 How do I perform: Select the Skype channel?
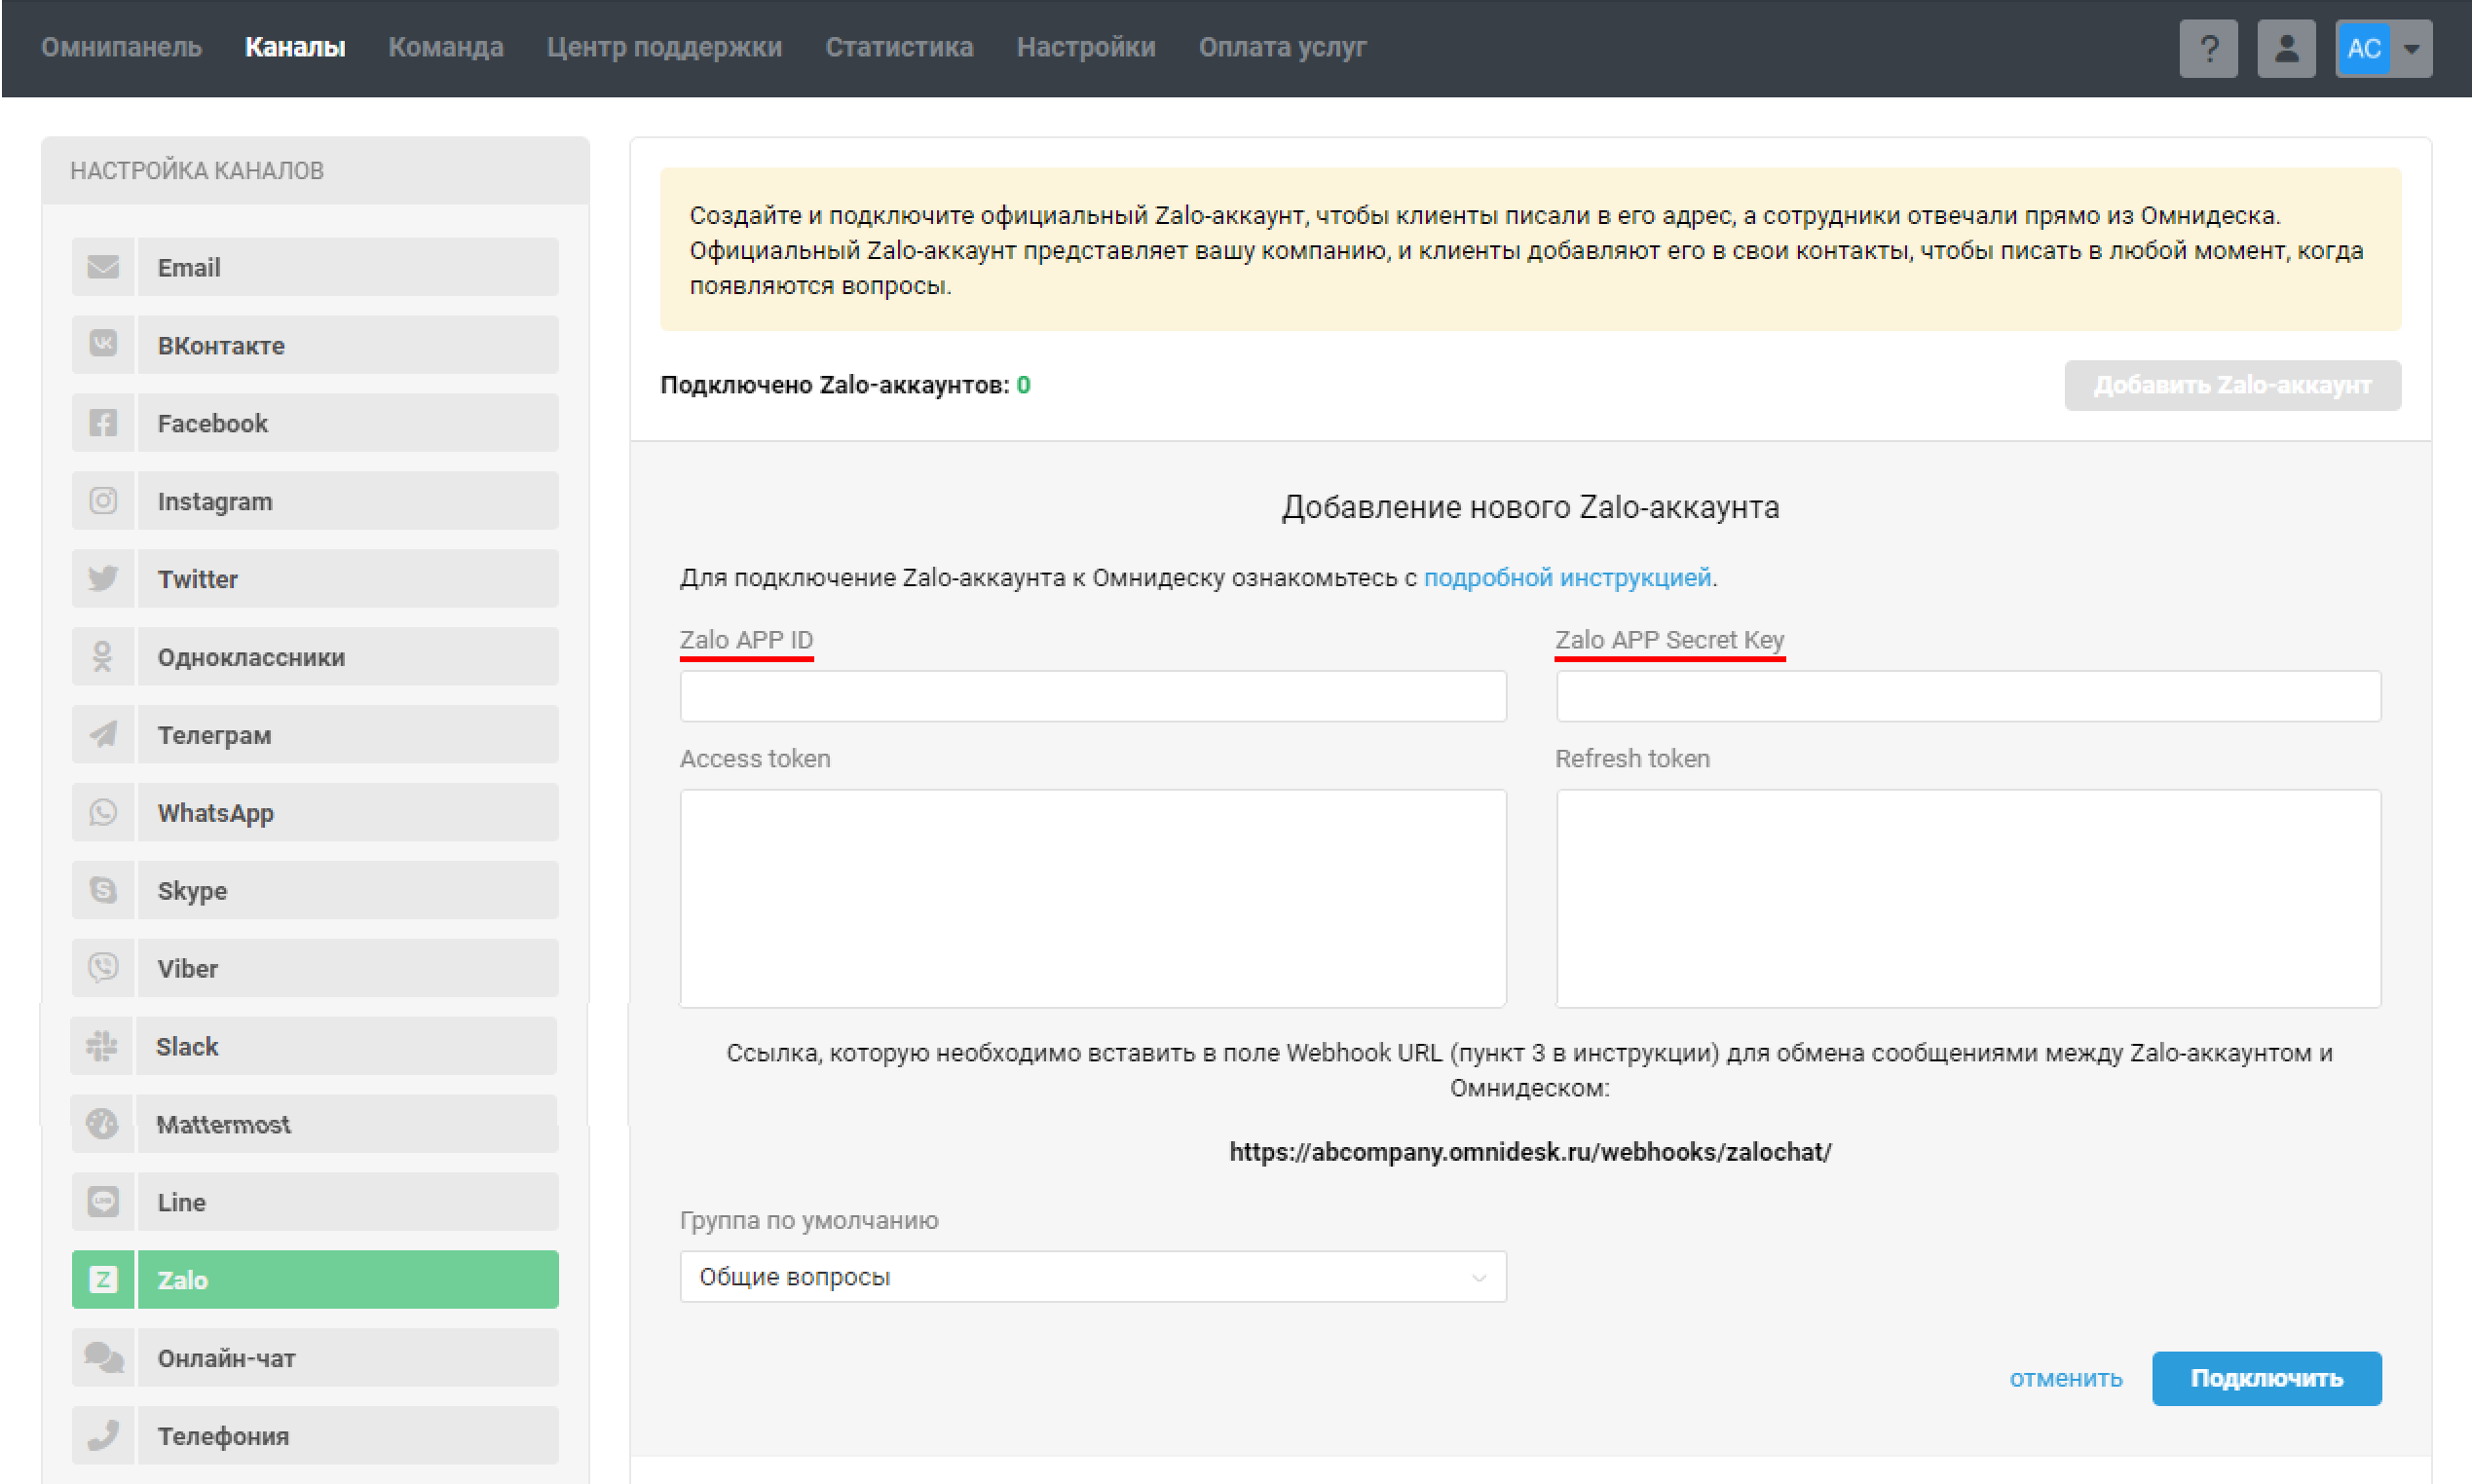pos(315,891)
